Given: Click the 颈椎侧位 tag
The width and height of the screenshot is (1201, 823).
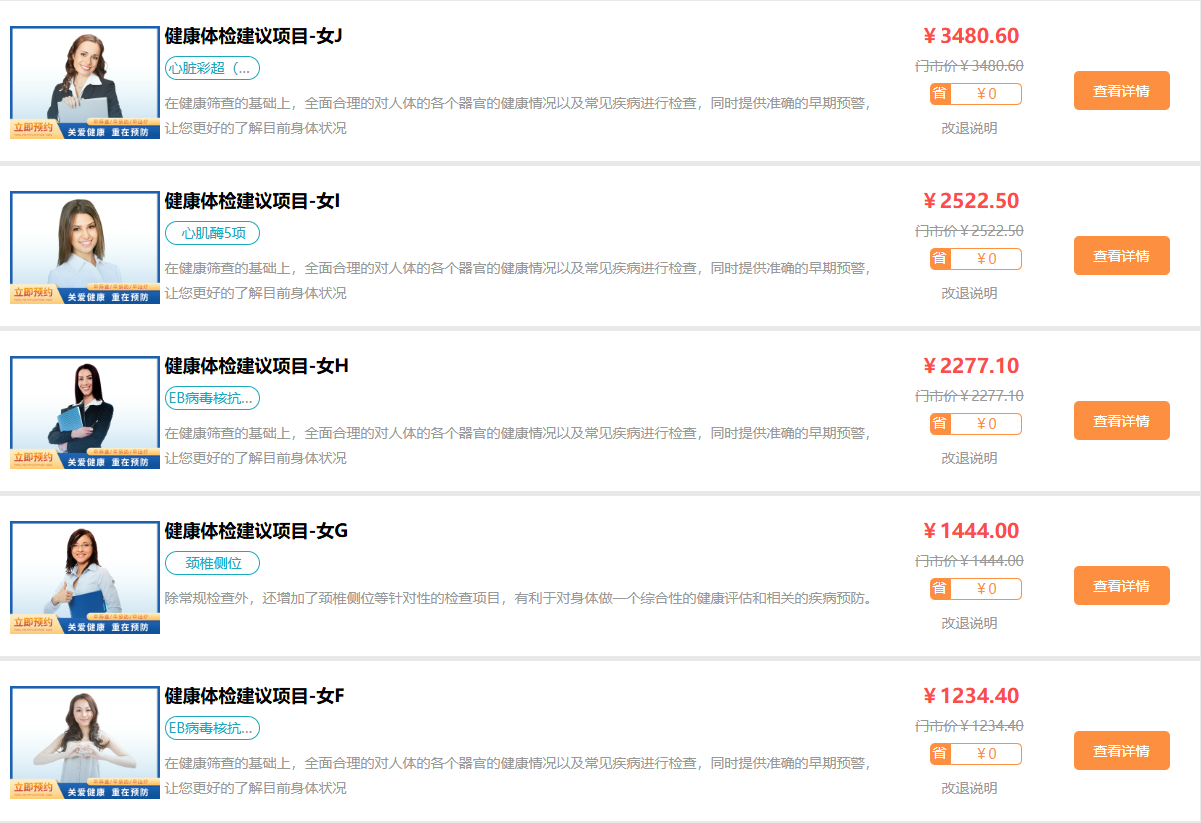Looking at the screenshot, I should click(x=212, y=563).
